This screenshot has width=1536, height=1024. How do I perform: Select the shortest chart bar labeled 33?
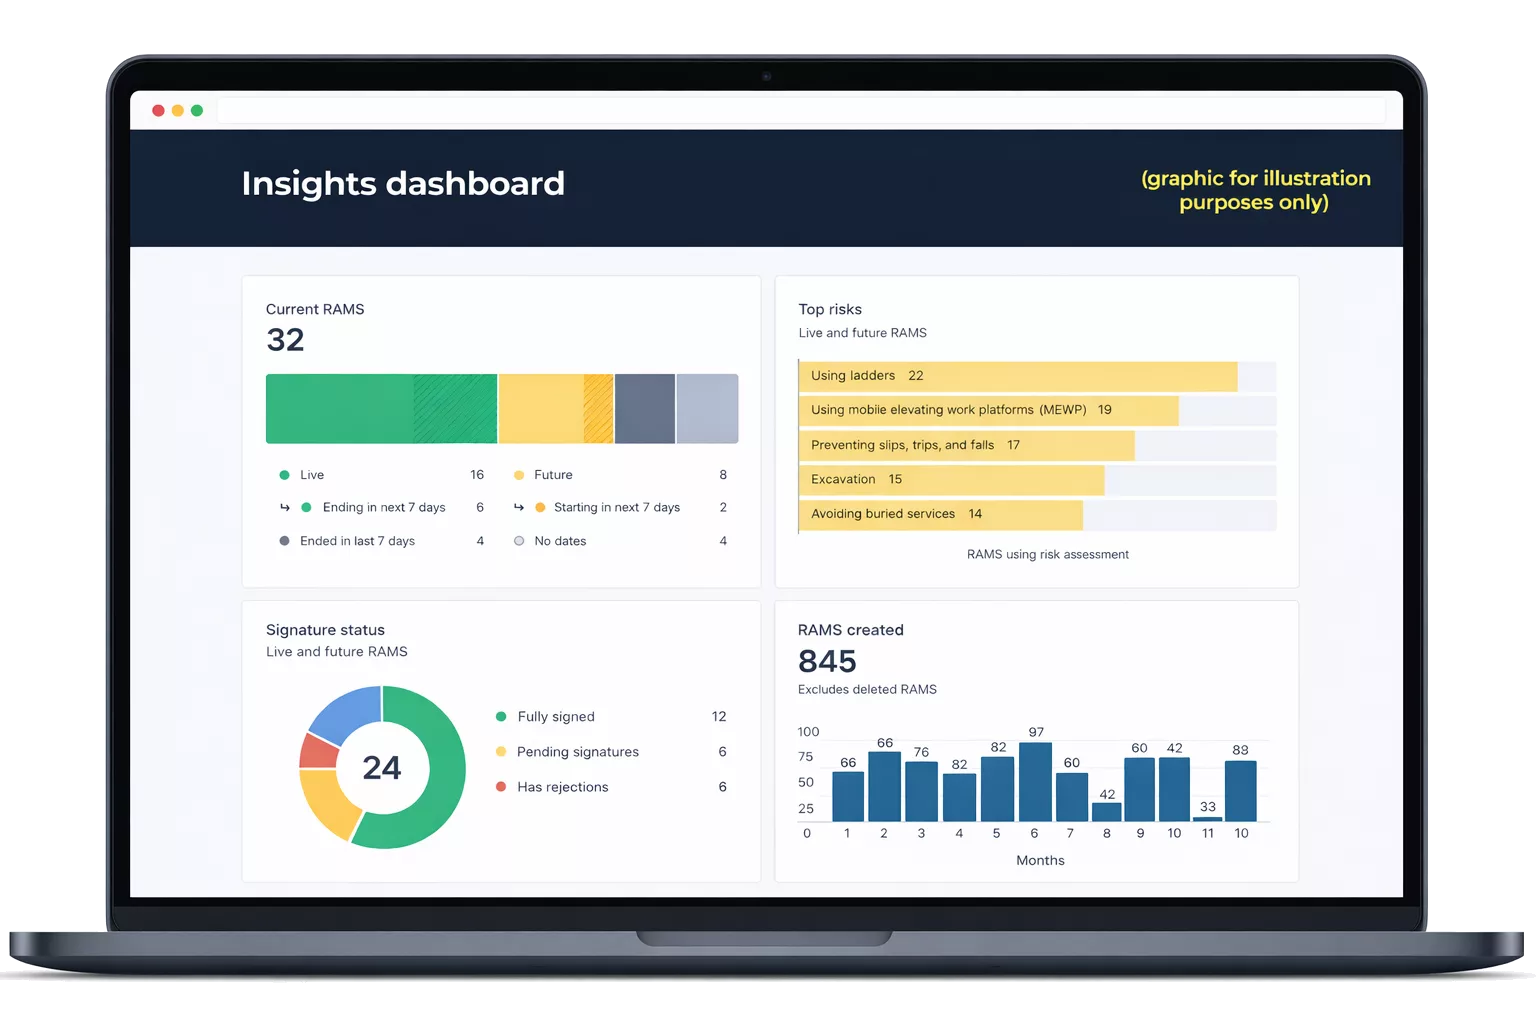click(x=1208, y=819)
